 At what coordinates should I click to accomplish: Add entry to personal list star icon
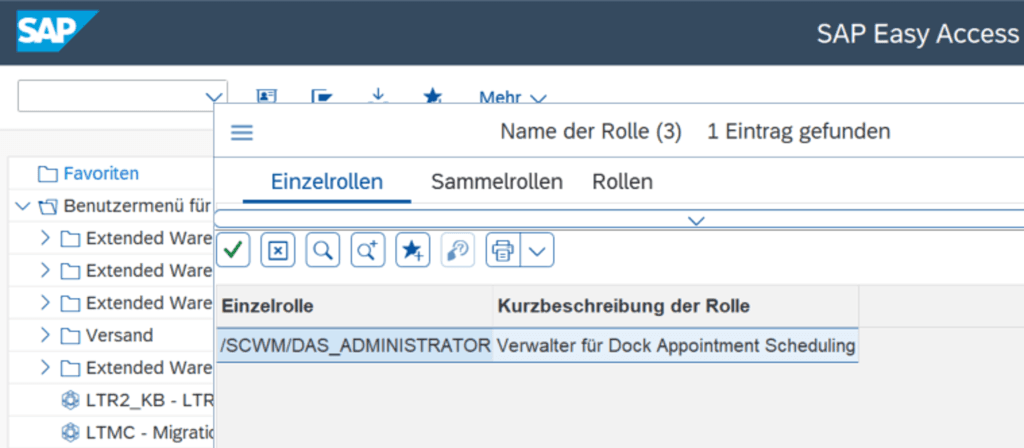tap(413, 249)
